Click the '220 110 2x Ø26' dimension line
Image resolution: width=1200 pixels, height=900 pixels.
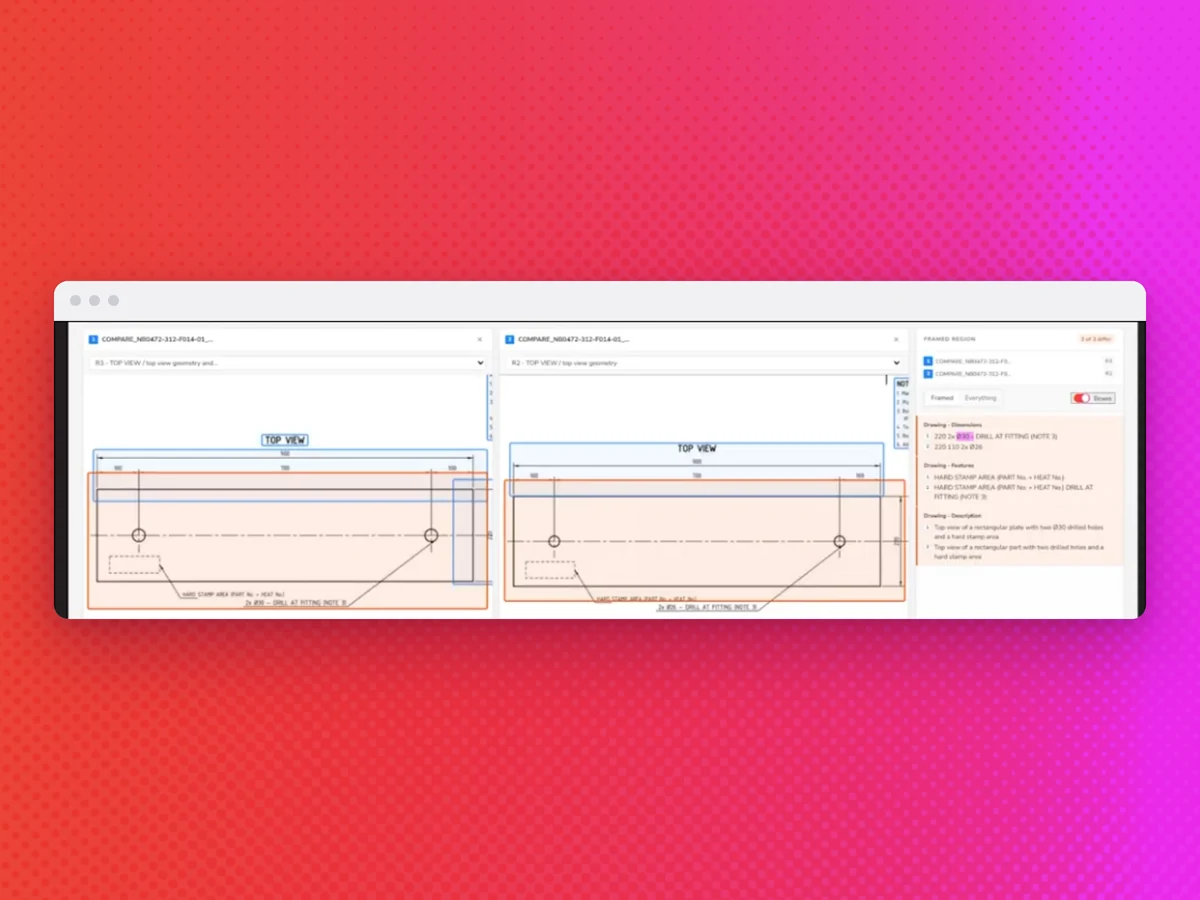[958, 447]
